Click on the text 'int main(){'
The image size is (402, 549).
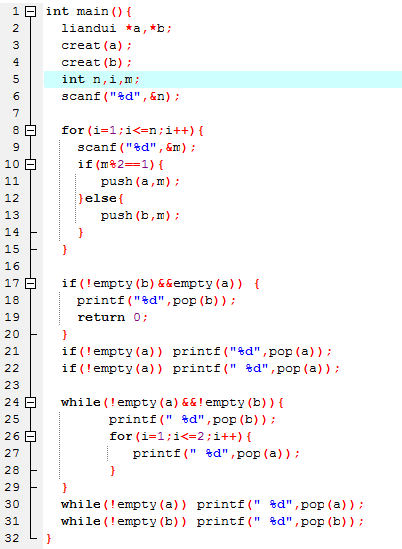click(89, 12)
